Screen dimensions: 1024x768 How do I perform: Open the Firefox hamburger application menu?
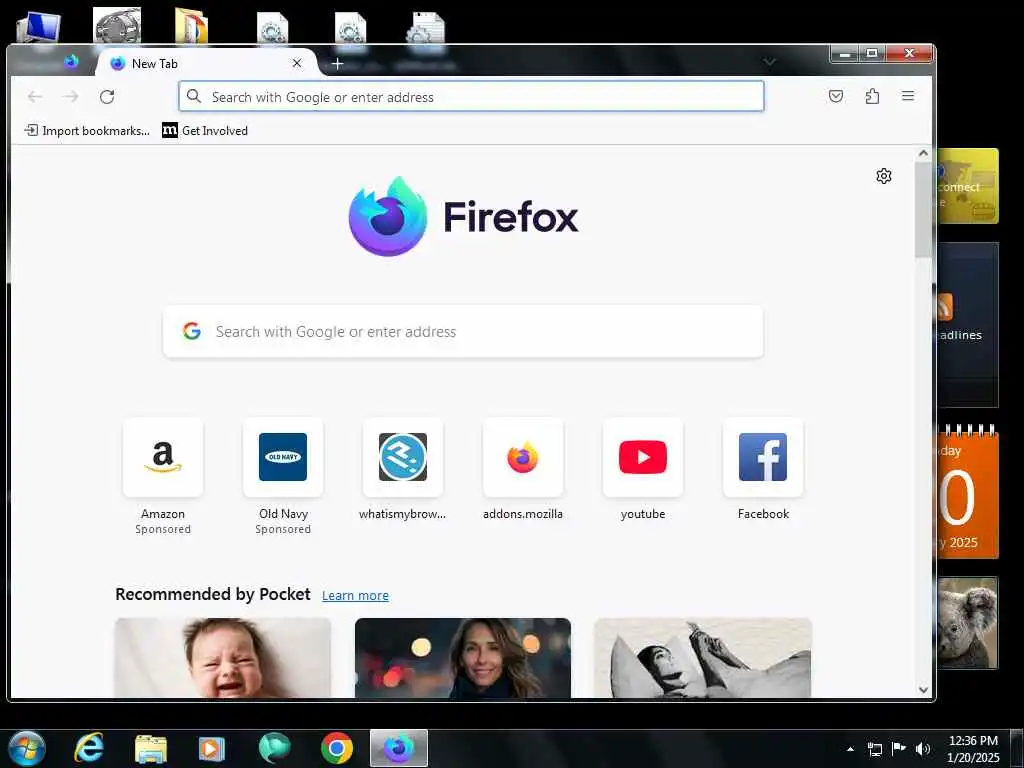click(908, 96)
